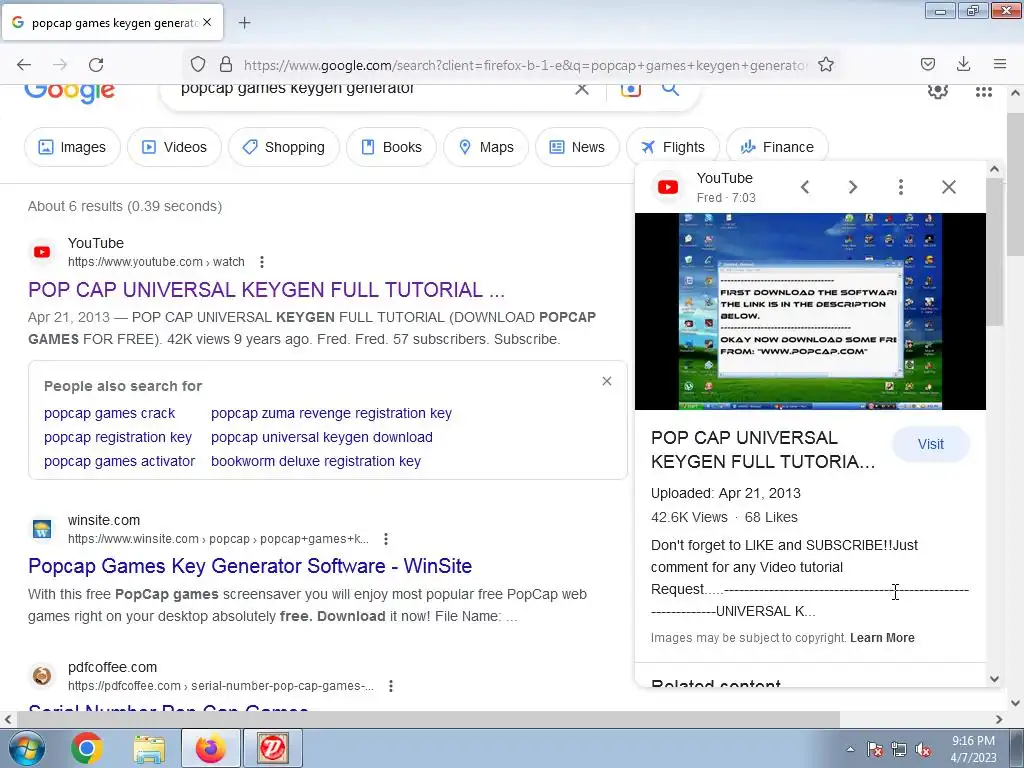Launch Chrome from the taskbar
Viewport: 1024px width, 768px height.
tap(87, 748)
